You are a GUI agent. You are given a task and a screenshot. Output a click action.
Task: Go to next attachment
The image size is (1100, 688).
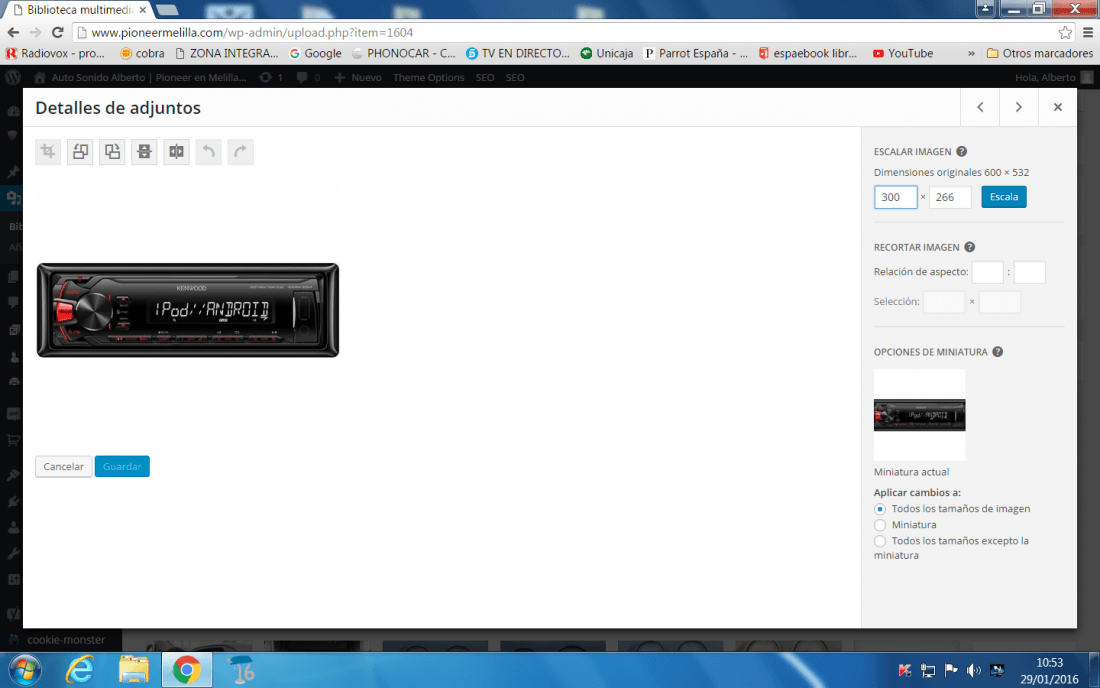pyautogui.click(x=1019, y=107)
